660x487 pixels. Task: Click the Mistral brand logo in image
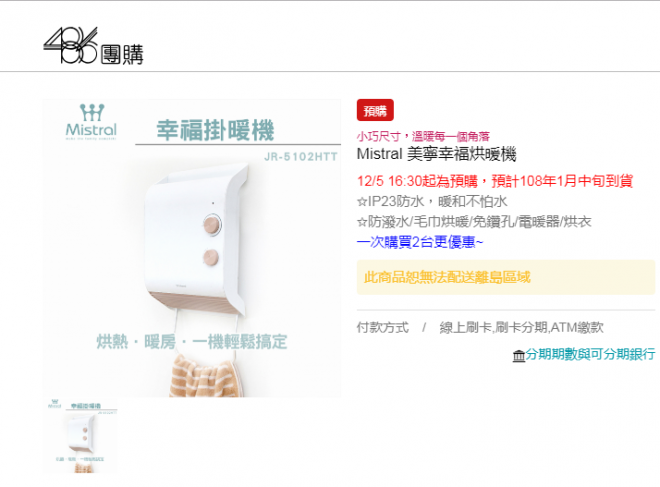click(91, 122)
